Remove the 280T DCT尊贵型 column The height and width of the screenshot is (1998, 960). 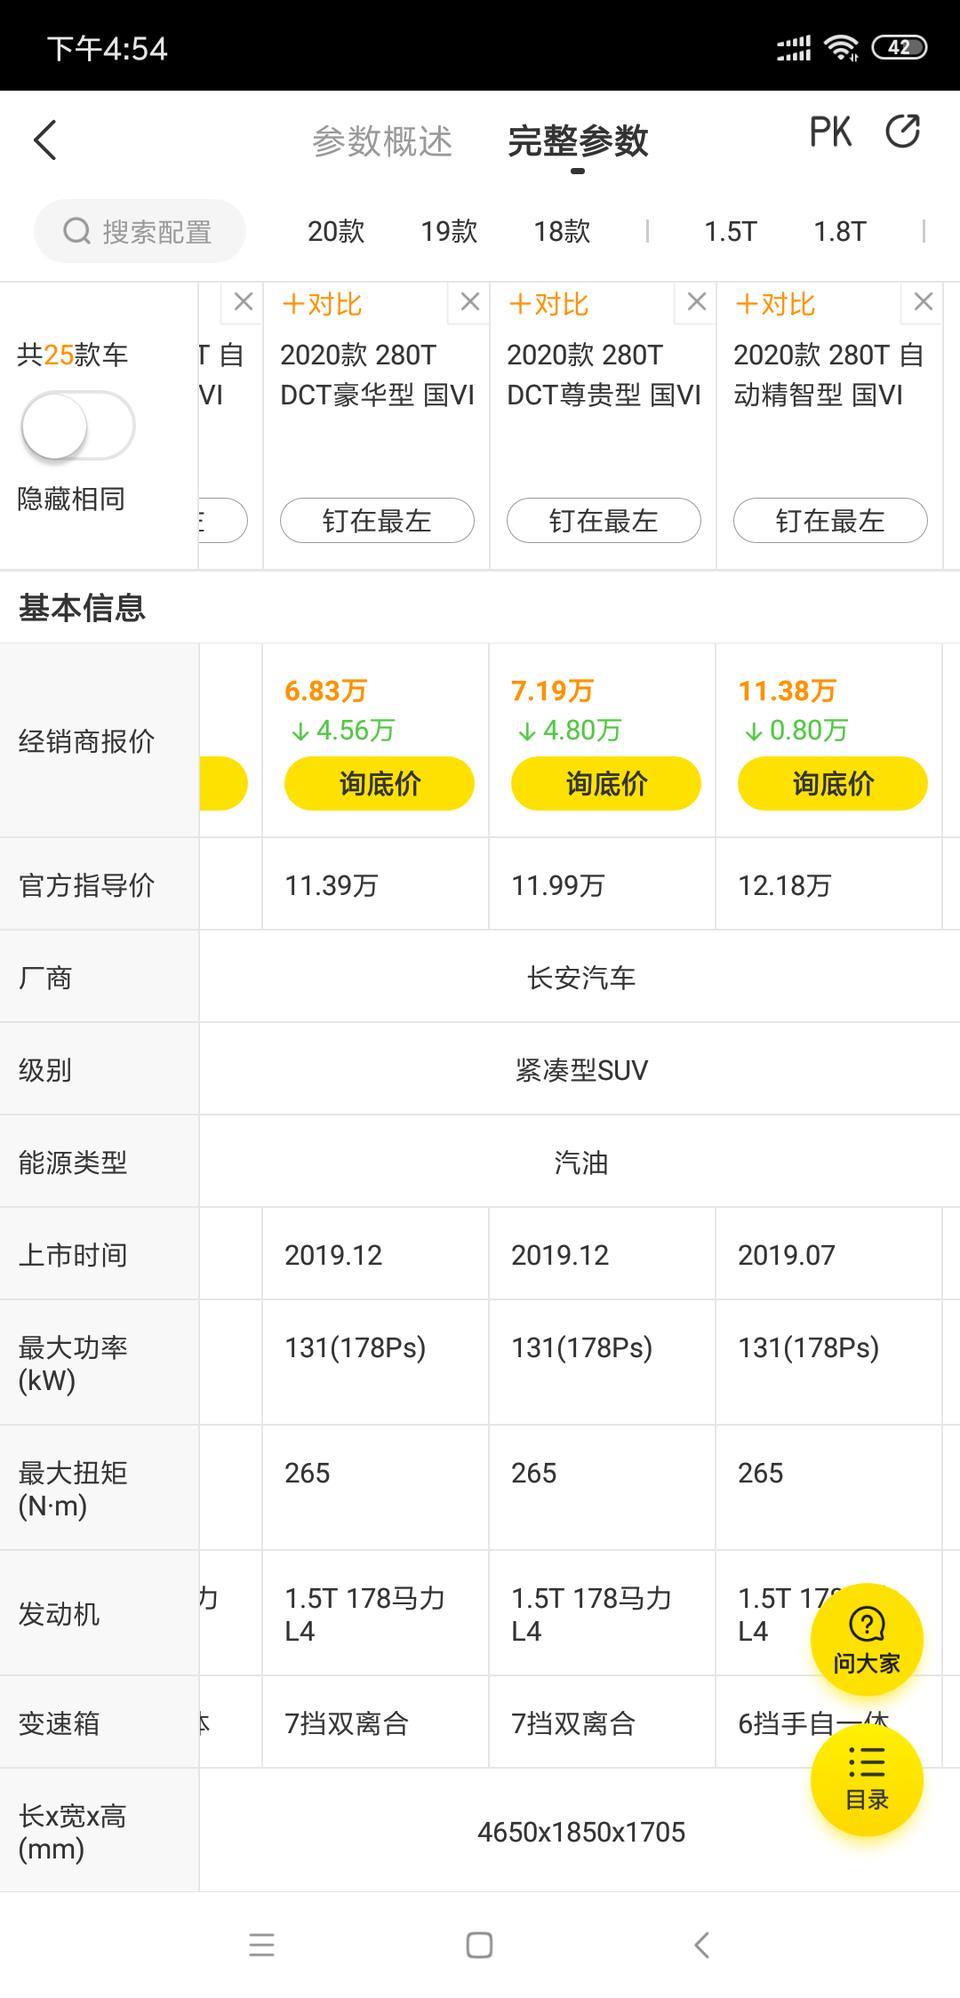pos(697,302)
